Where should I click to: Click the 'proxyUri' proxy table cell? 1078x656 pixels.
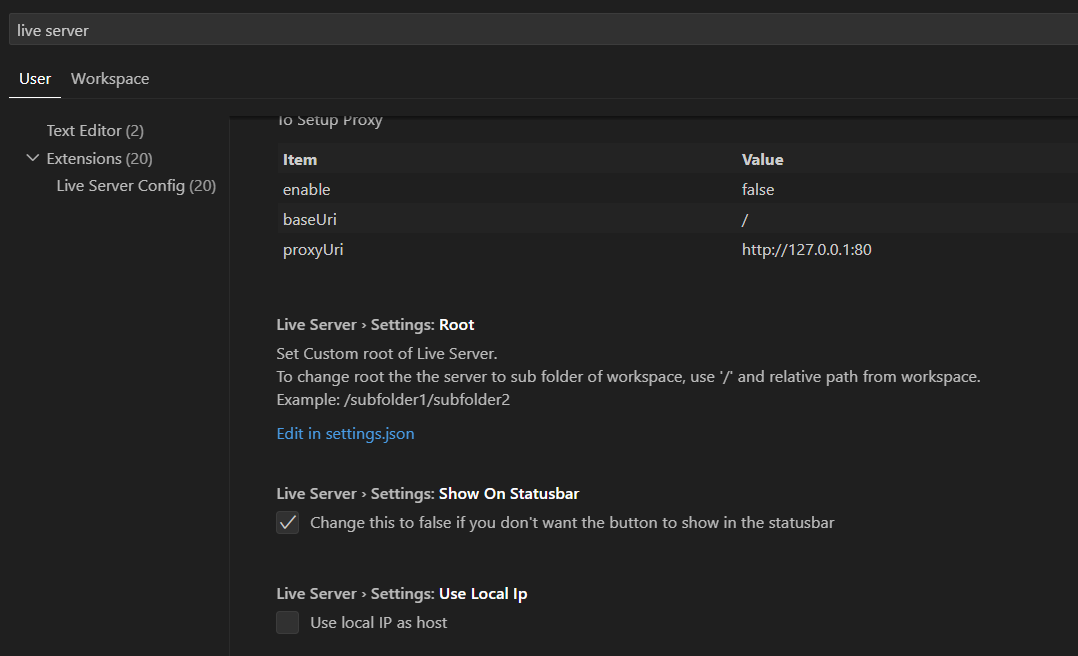click(313, 250)
